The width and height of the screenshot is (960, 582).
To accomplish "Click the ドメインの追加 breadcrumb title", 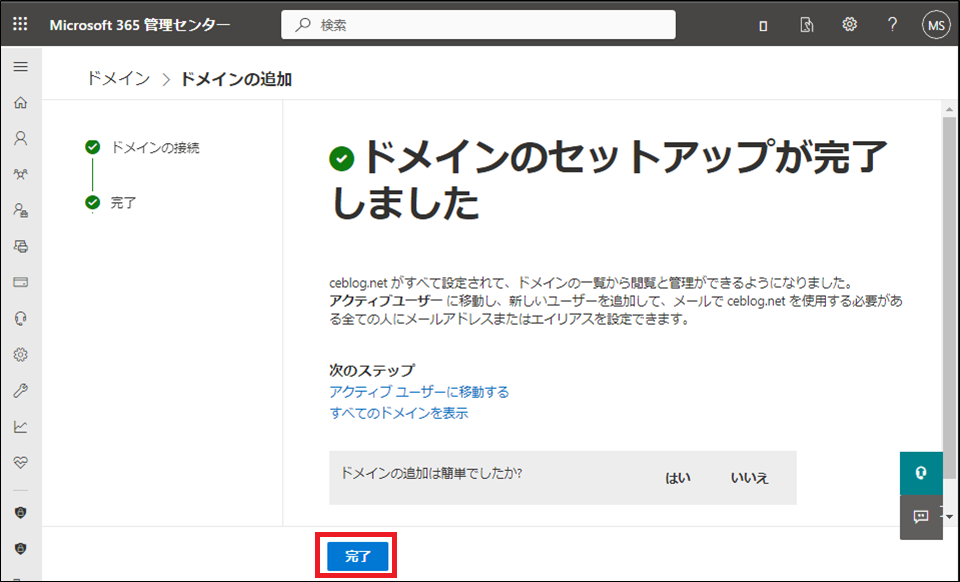I will coord(236,79).
